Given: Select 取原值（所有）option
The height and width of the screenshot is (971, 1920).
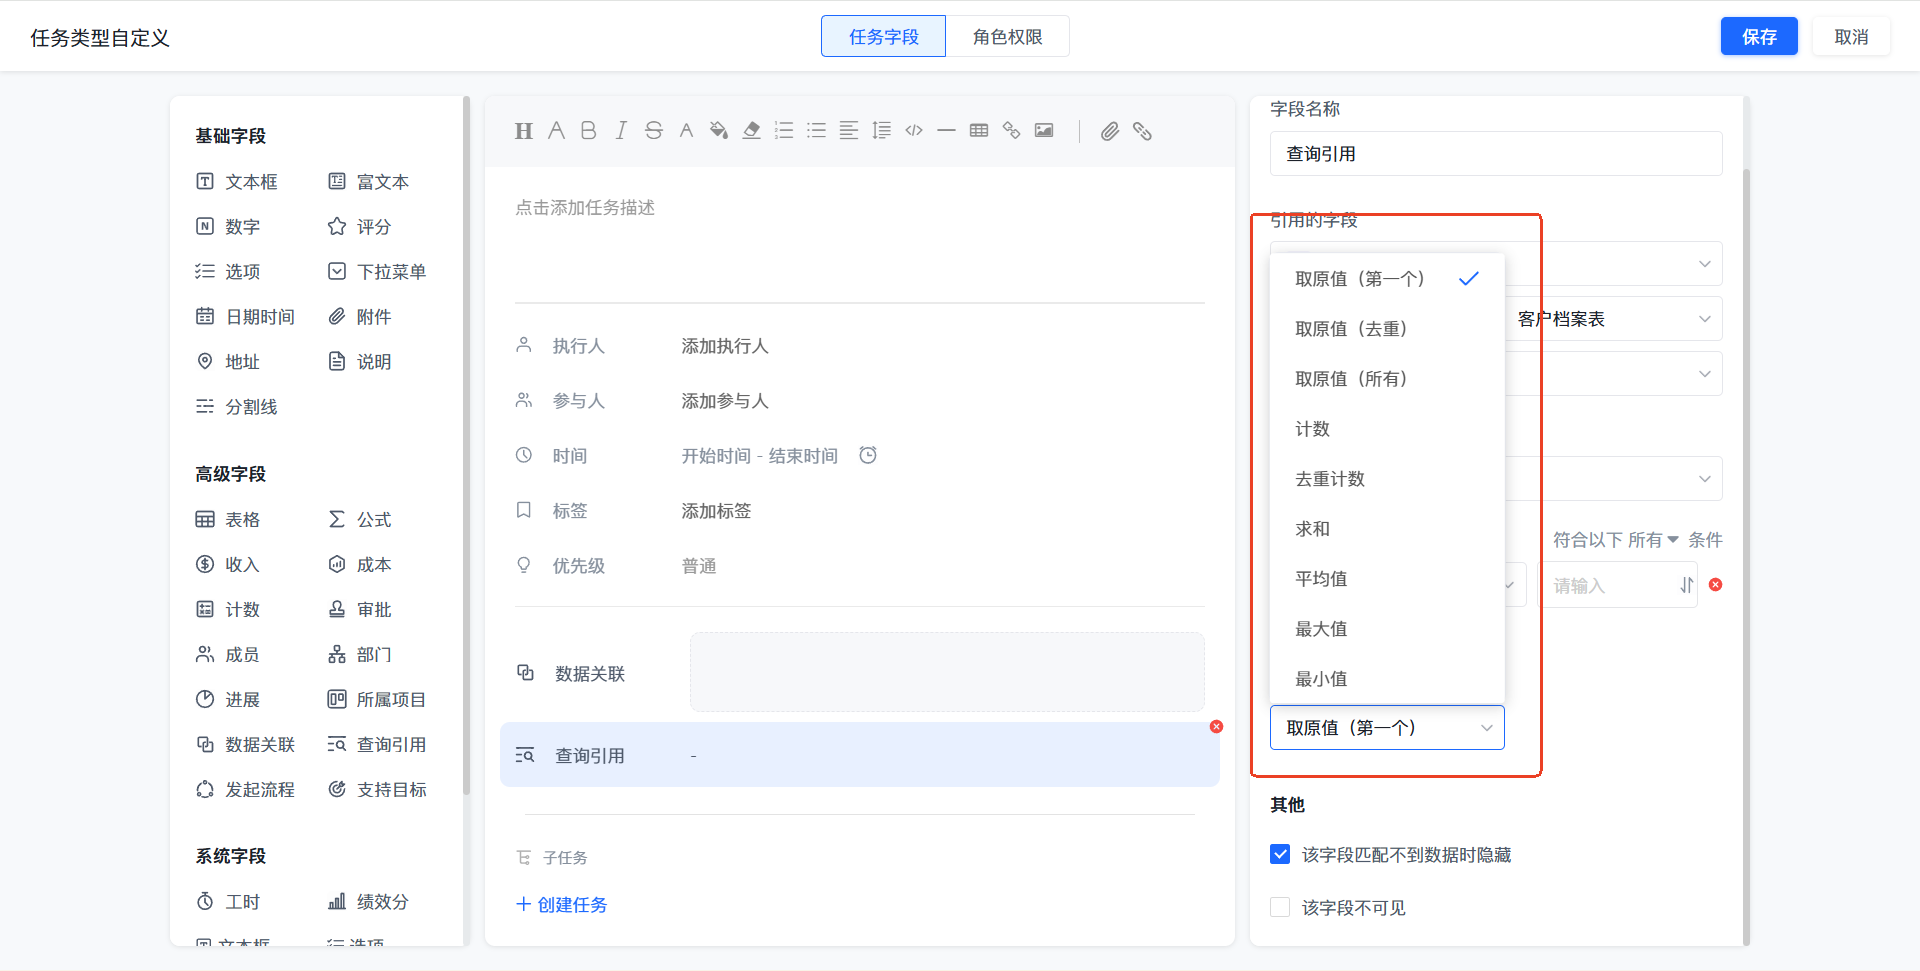Looking at the screenshot, I should point(1387,379).
